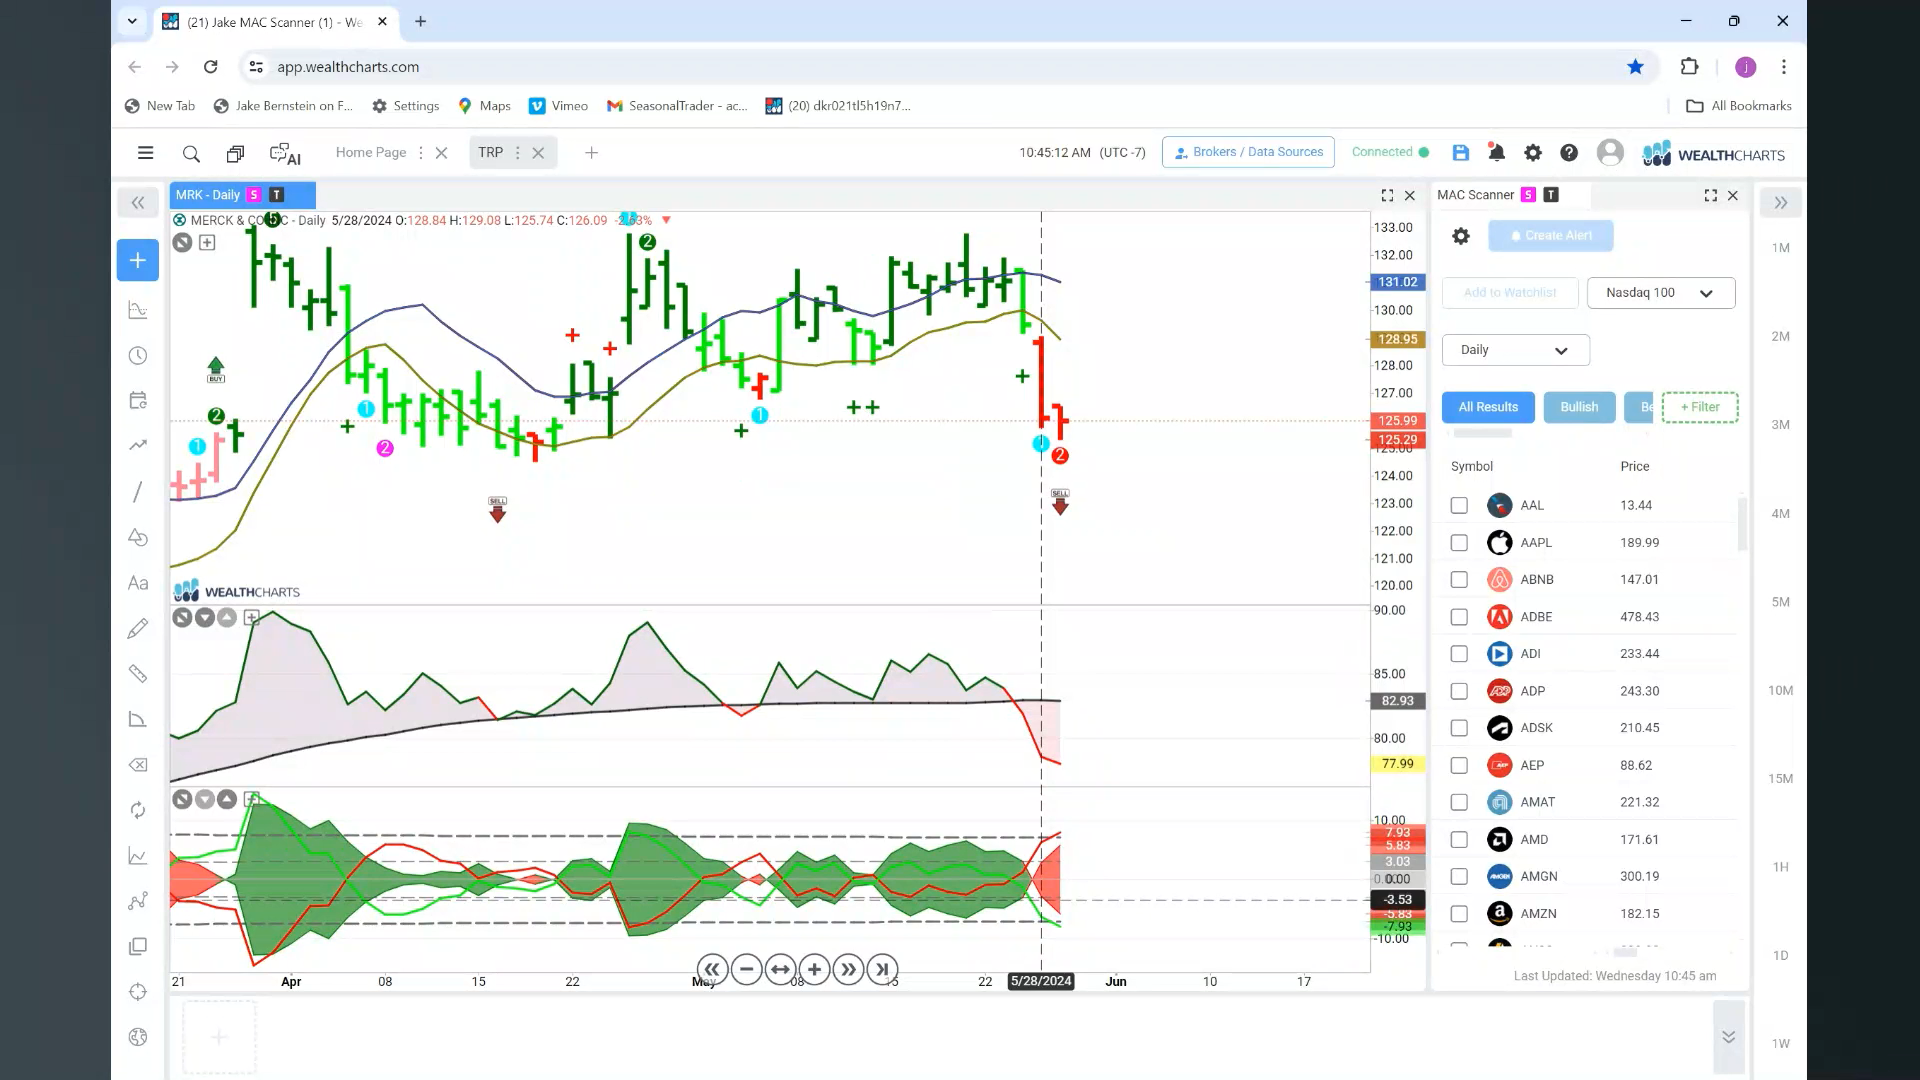Select 1H timeframe in right sidebar
The height and width of the screenshot is (1080, 1920).
tap(1780, 868)
